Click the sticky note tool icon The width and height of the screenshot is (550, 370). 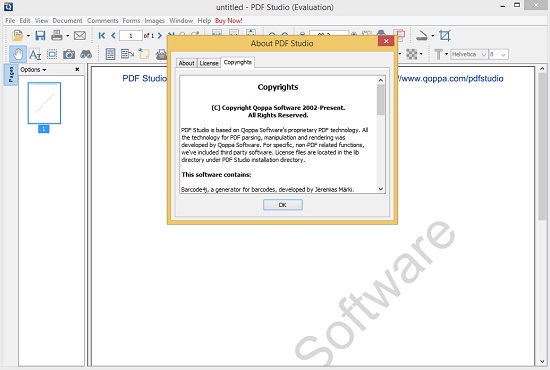[144, 54]
